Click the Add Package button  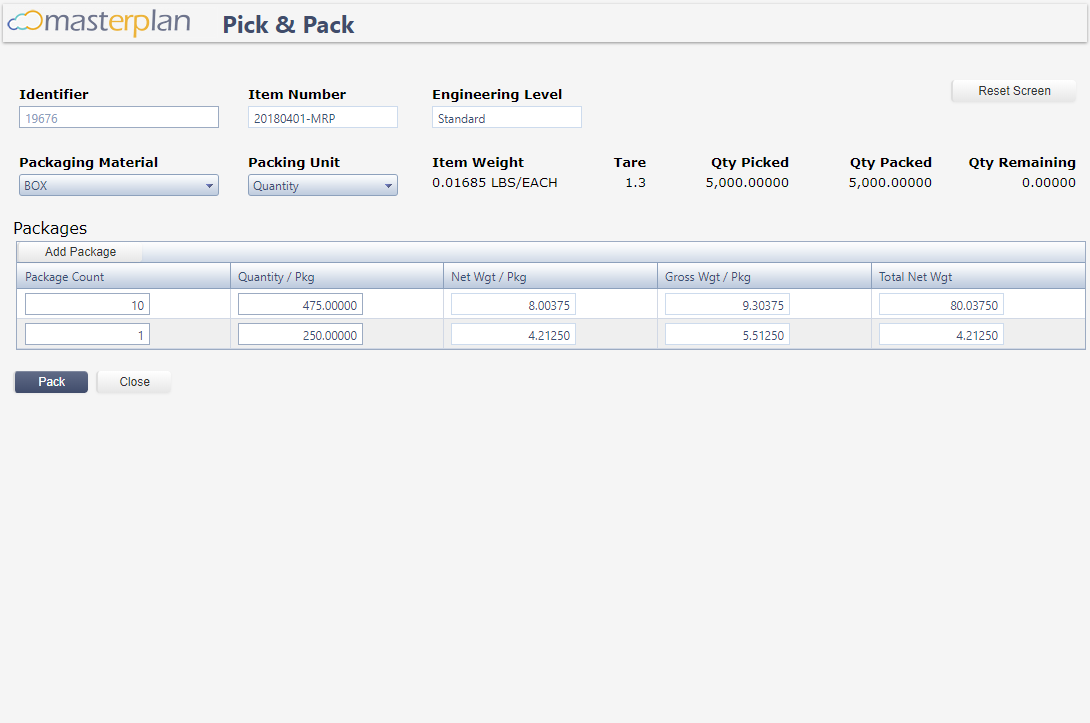tap(80, 252)
